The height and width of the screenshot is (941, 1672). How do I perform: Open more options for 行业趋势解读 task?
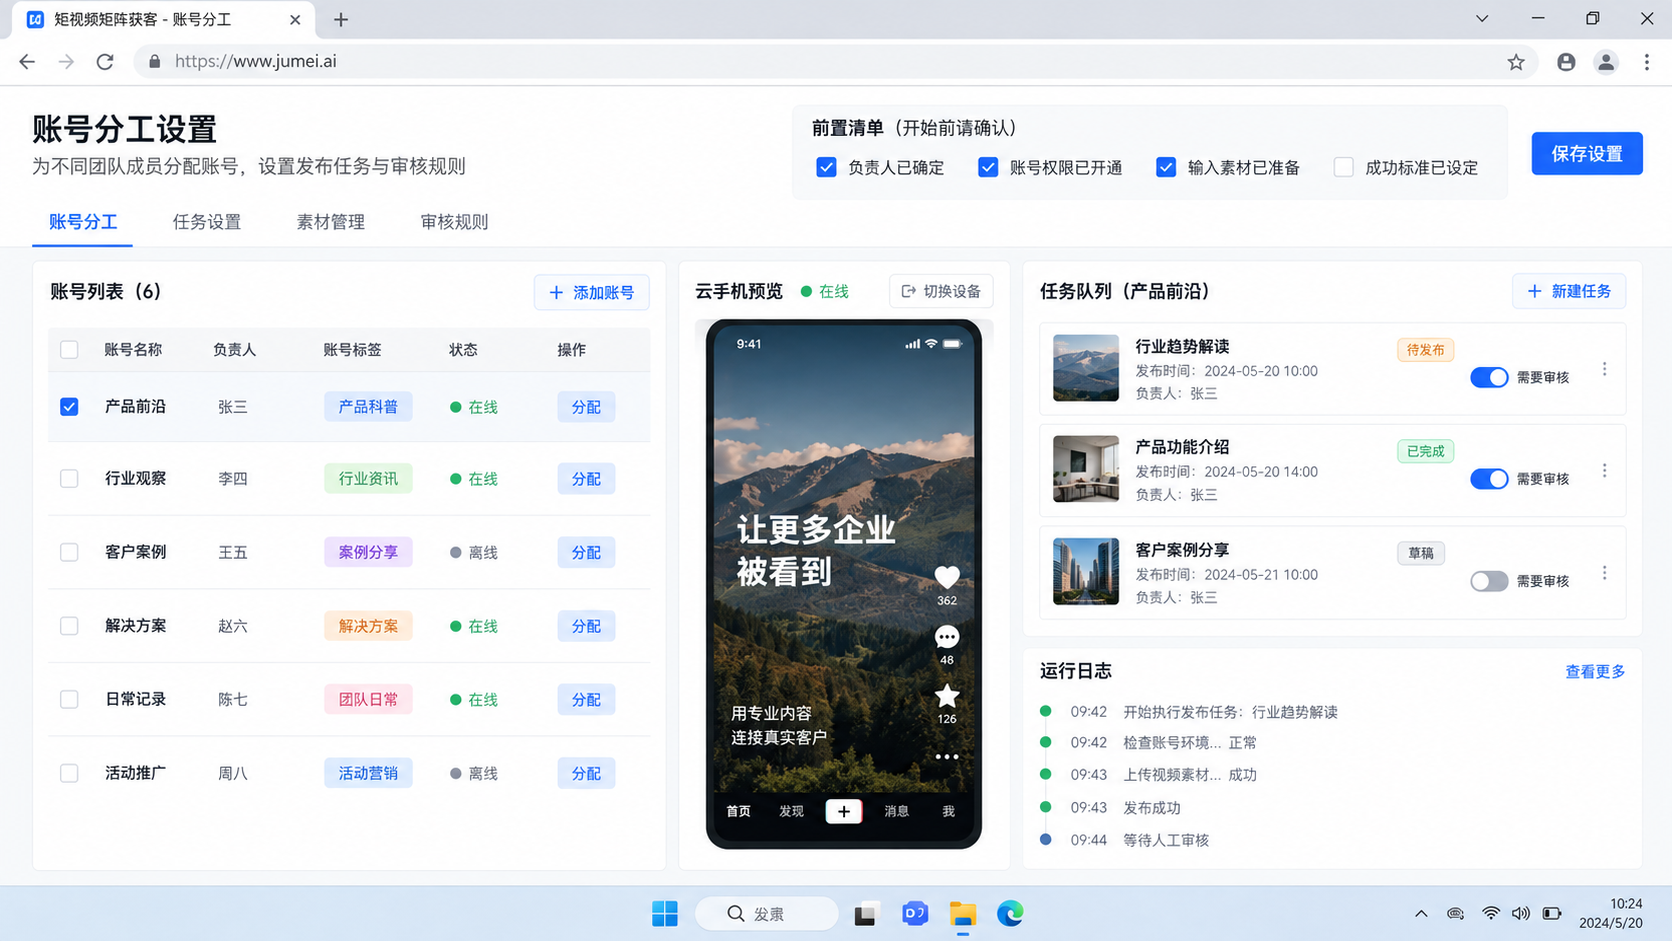[x=1605, y=369]
